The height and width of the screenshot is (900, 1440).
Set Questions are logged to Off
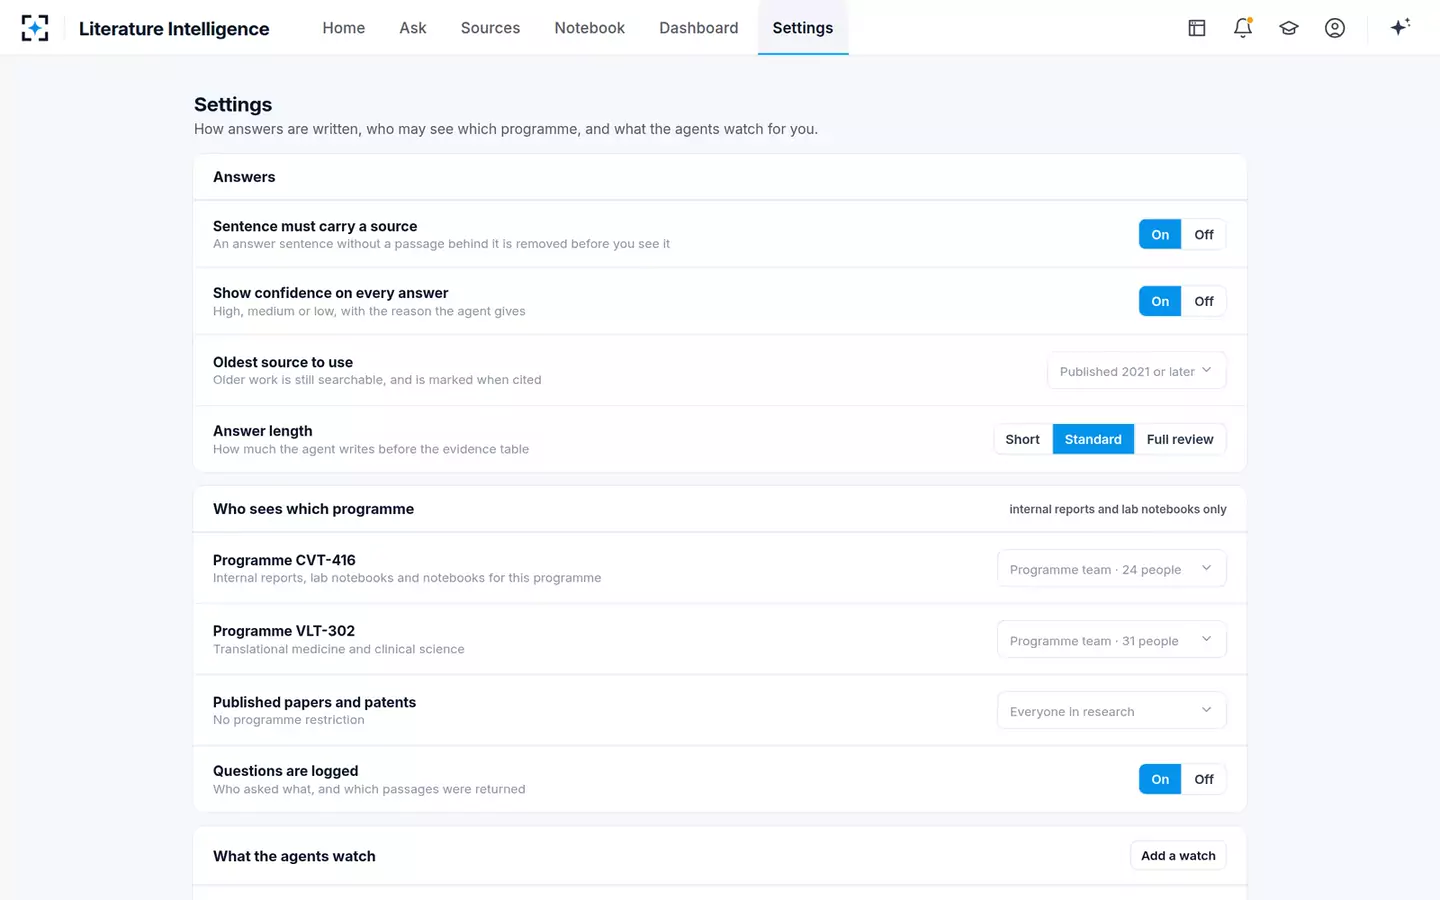tap(1204, 779)
